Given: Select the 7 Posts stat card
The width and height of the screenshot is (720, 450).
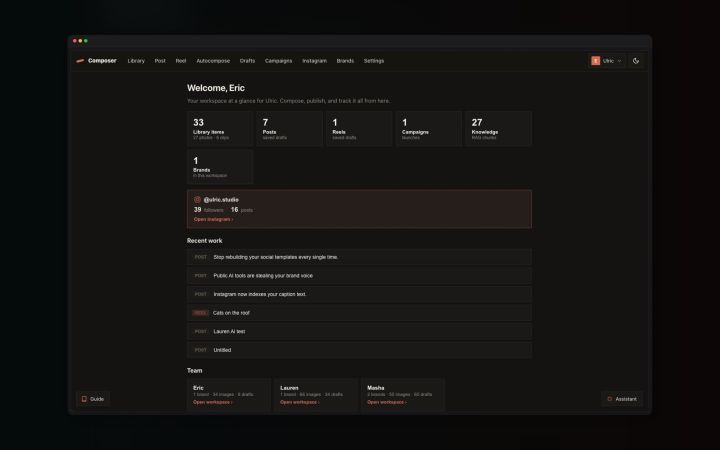Looking at the screenshot, I should pos(289,129).
